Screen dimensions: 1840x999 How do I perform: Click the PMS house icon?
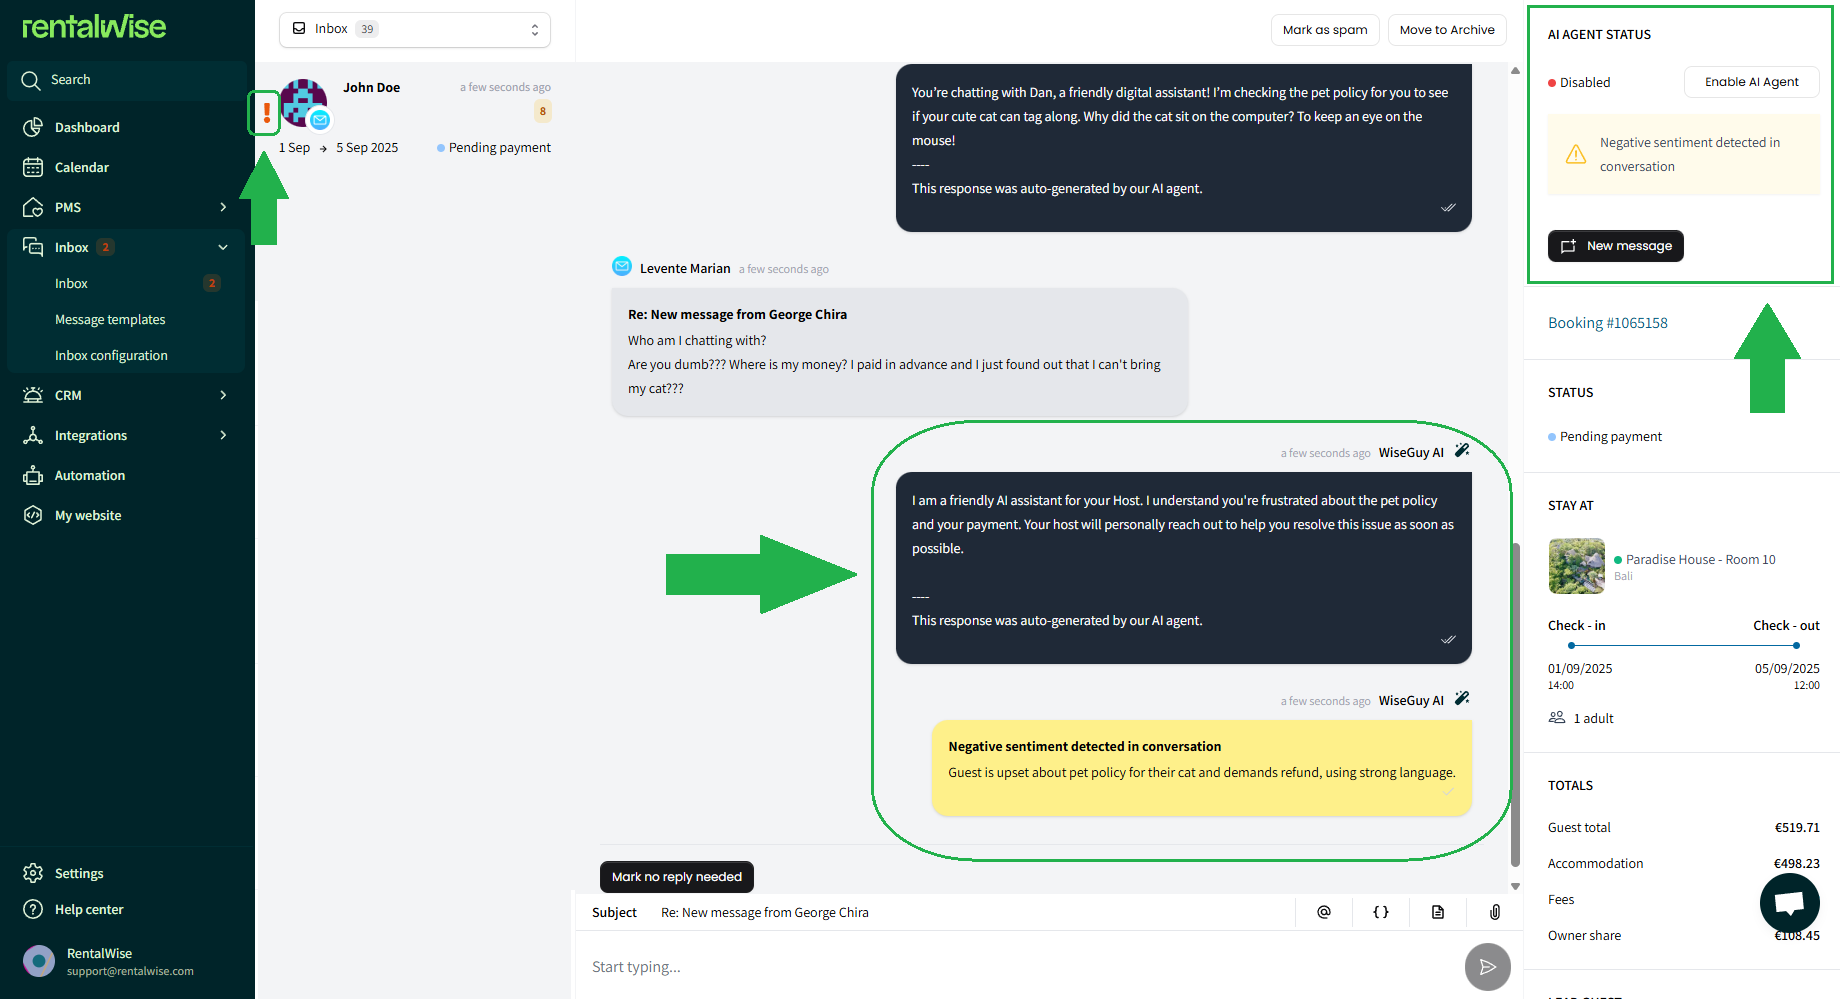(x=33, y=207)
